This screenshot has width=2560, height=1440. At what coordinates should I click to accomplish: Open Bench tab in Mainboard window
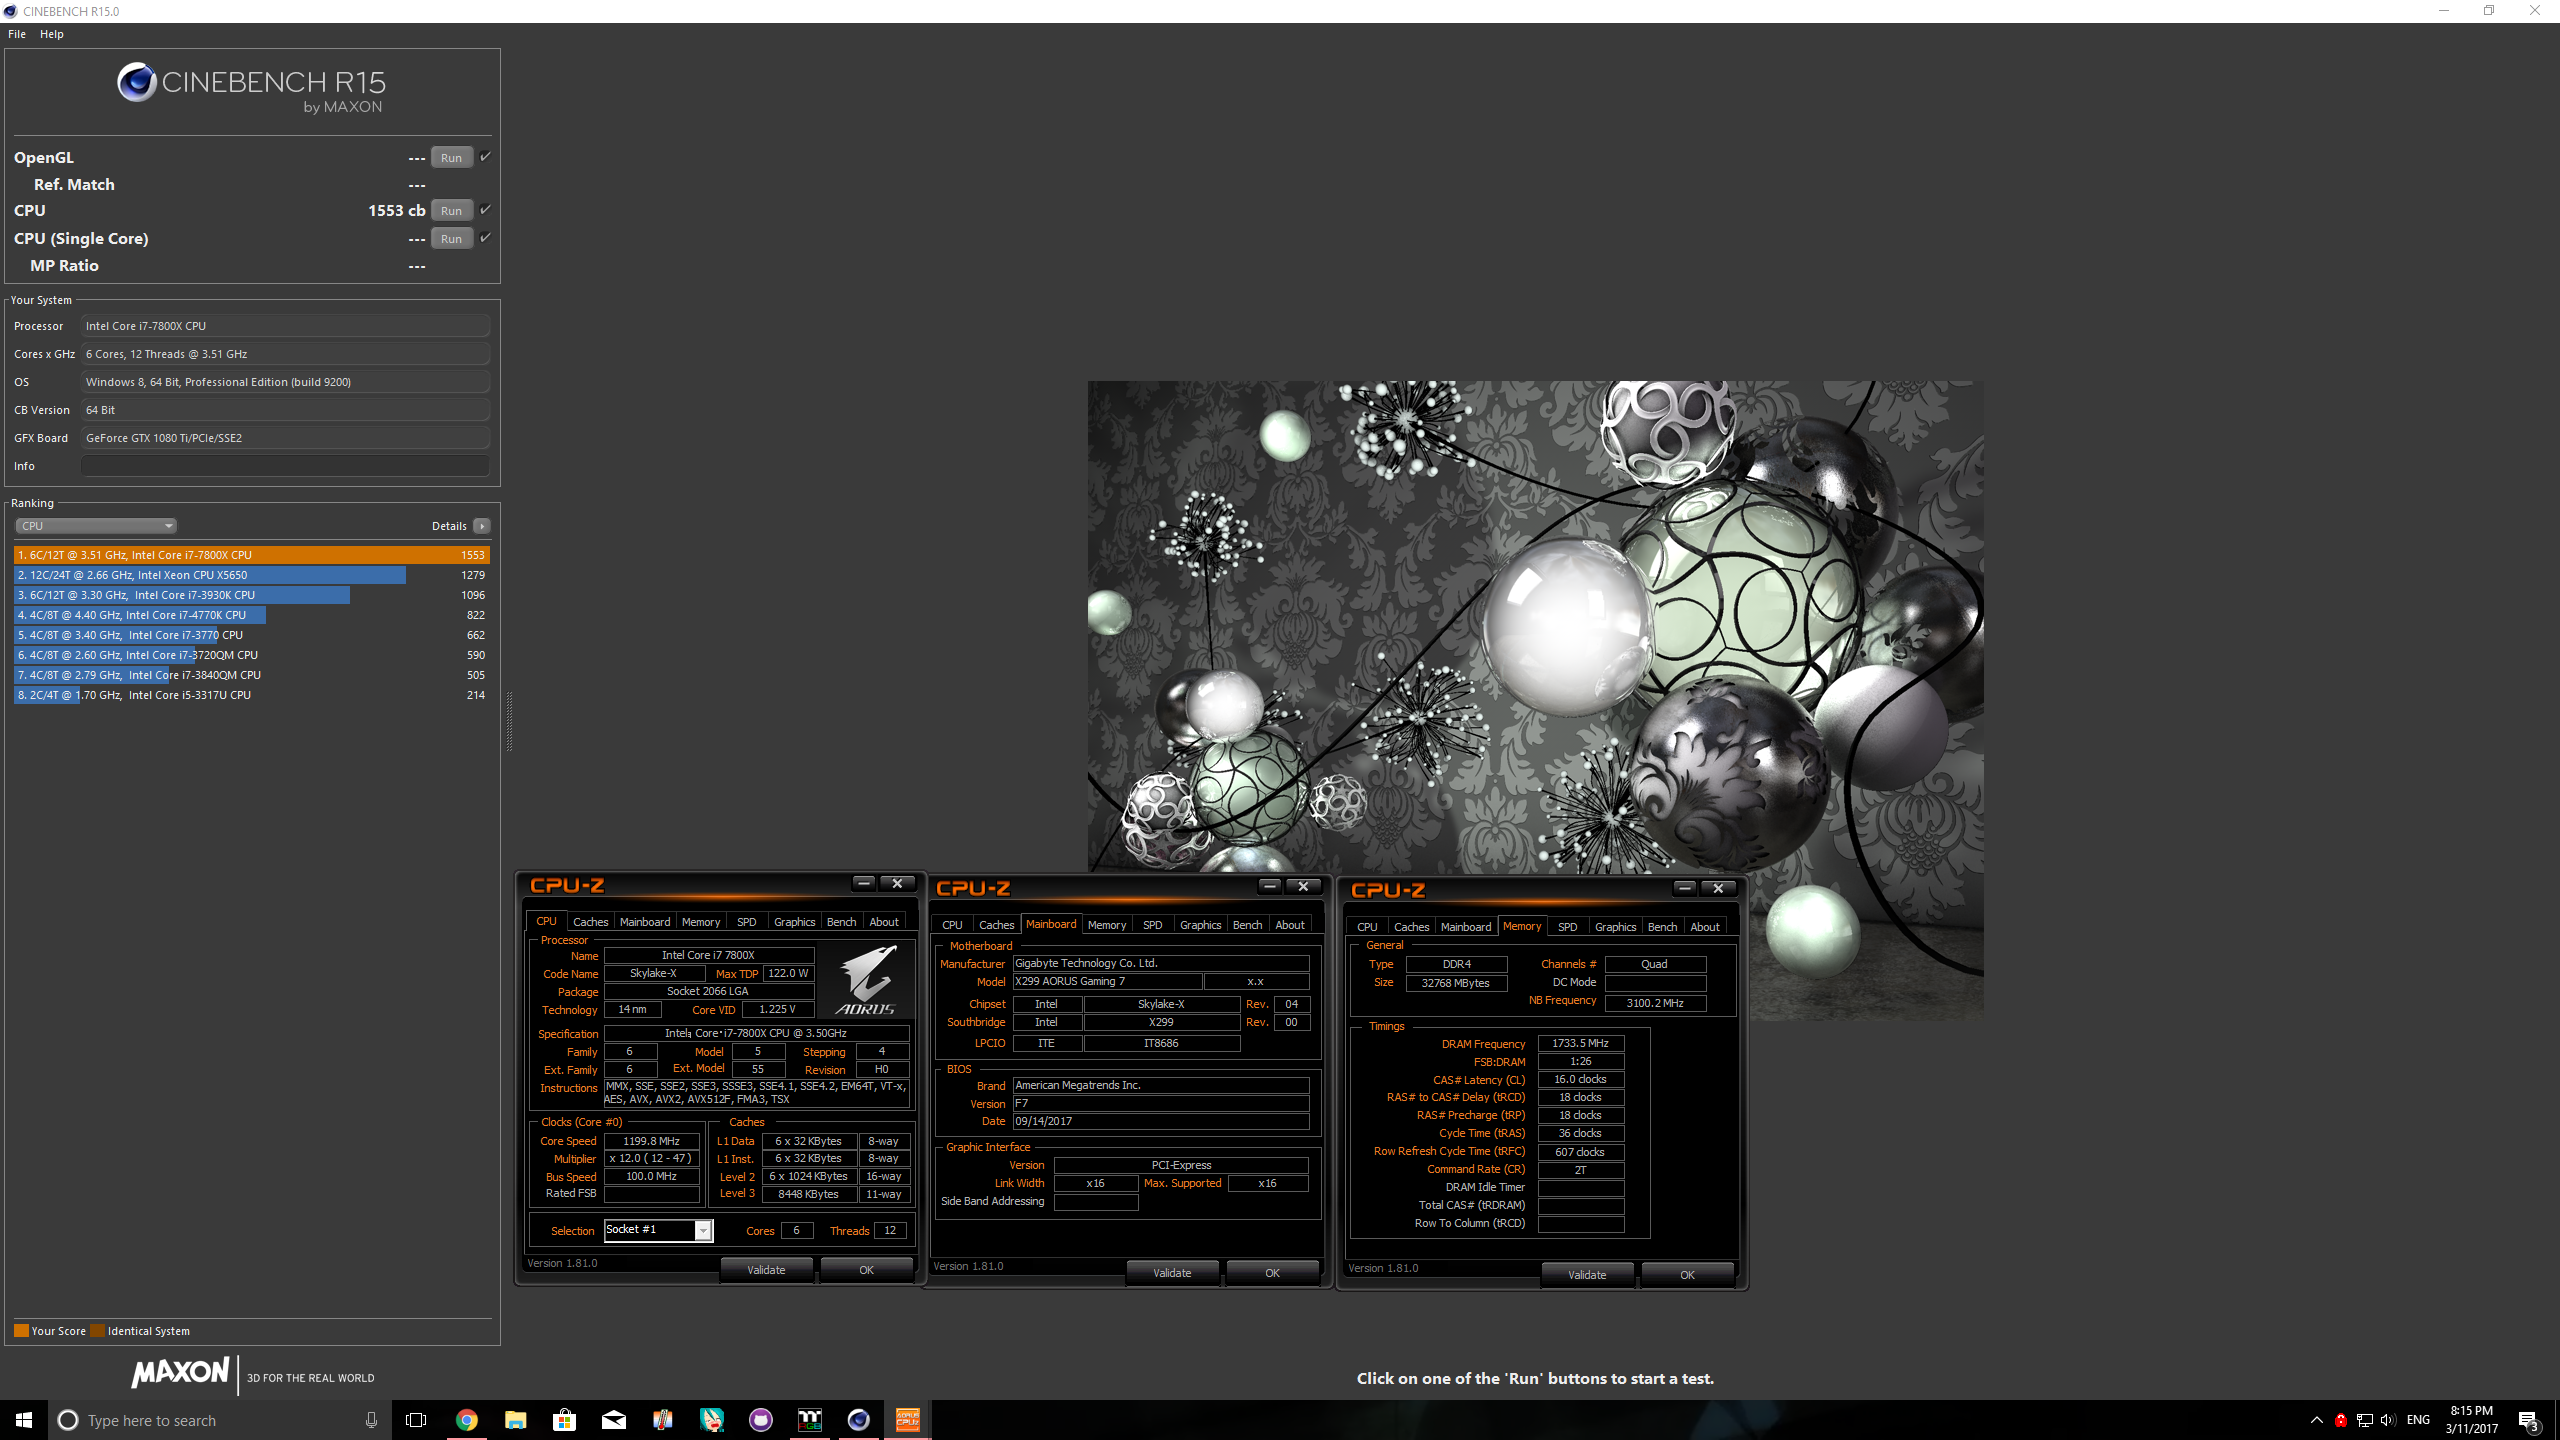coord(1247,925)
